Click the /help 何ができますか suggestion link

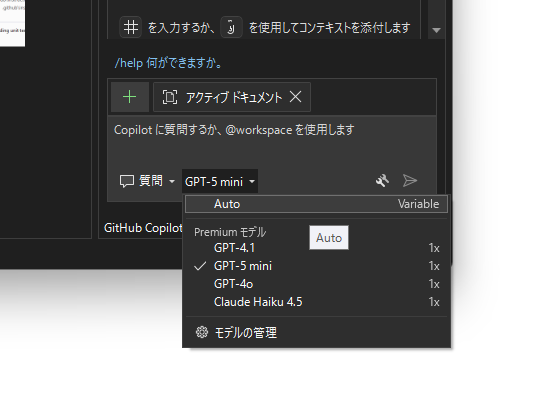168,63
